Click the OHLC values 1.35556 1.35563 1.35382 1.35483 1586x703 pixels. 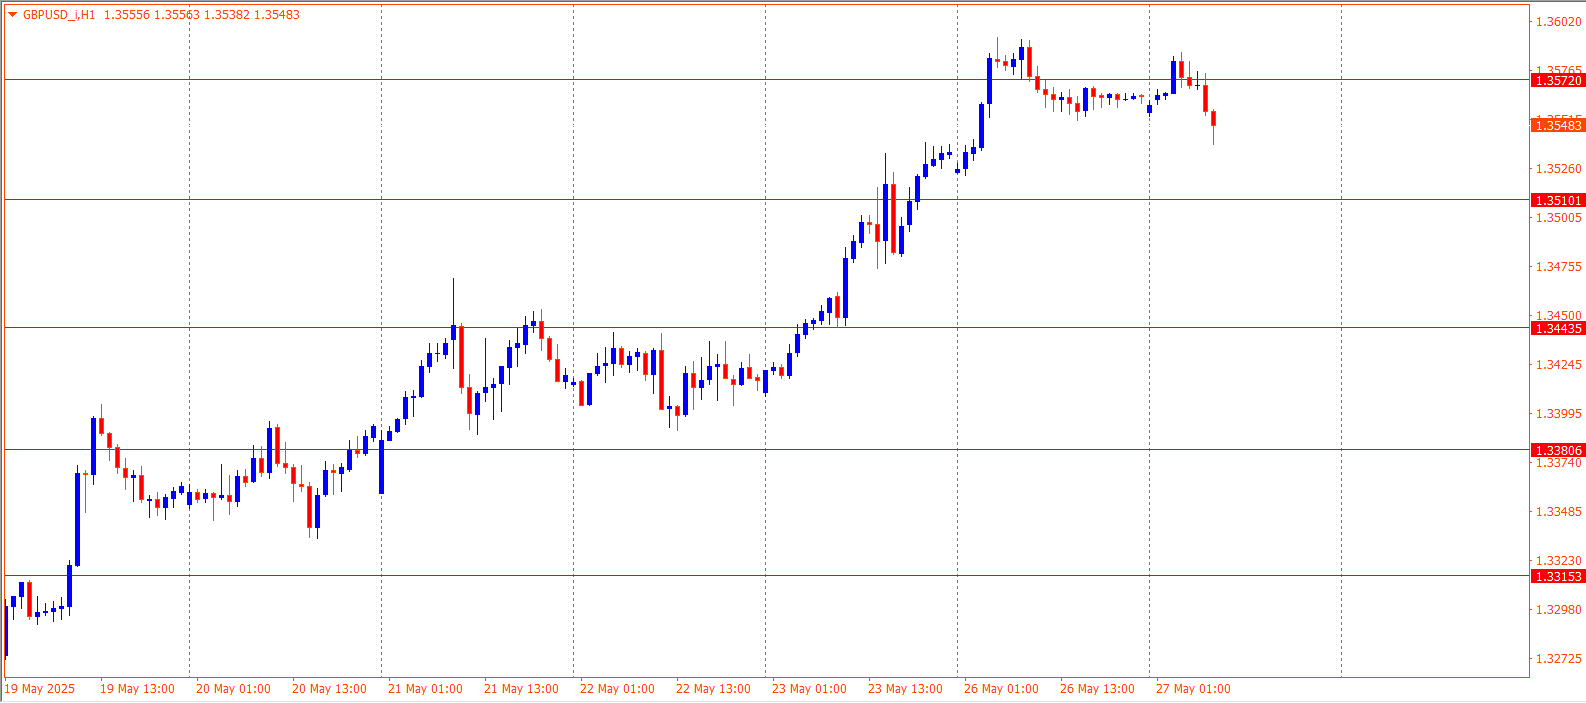(202, 15)
